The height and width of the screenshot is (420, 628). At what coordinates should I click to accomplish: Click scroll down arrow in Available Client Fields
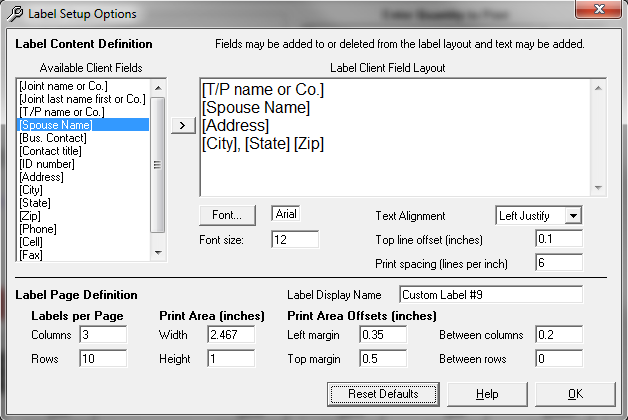158,253
